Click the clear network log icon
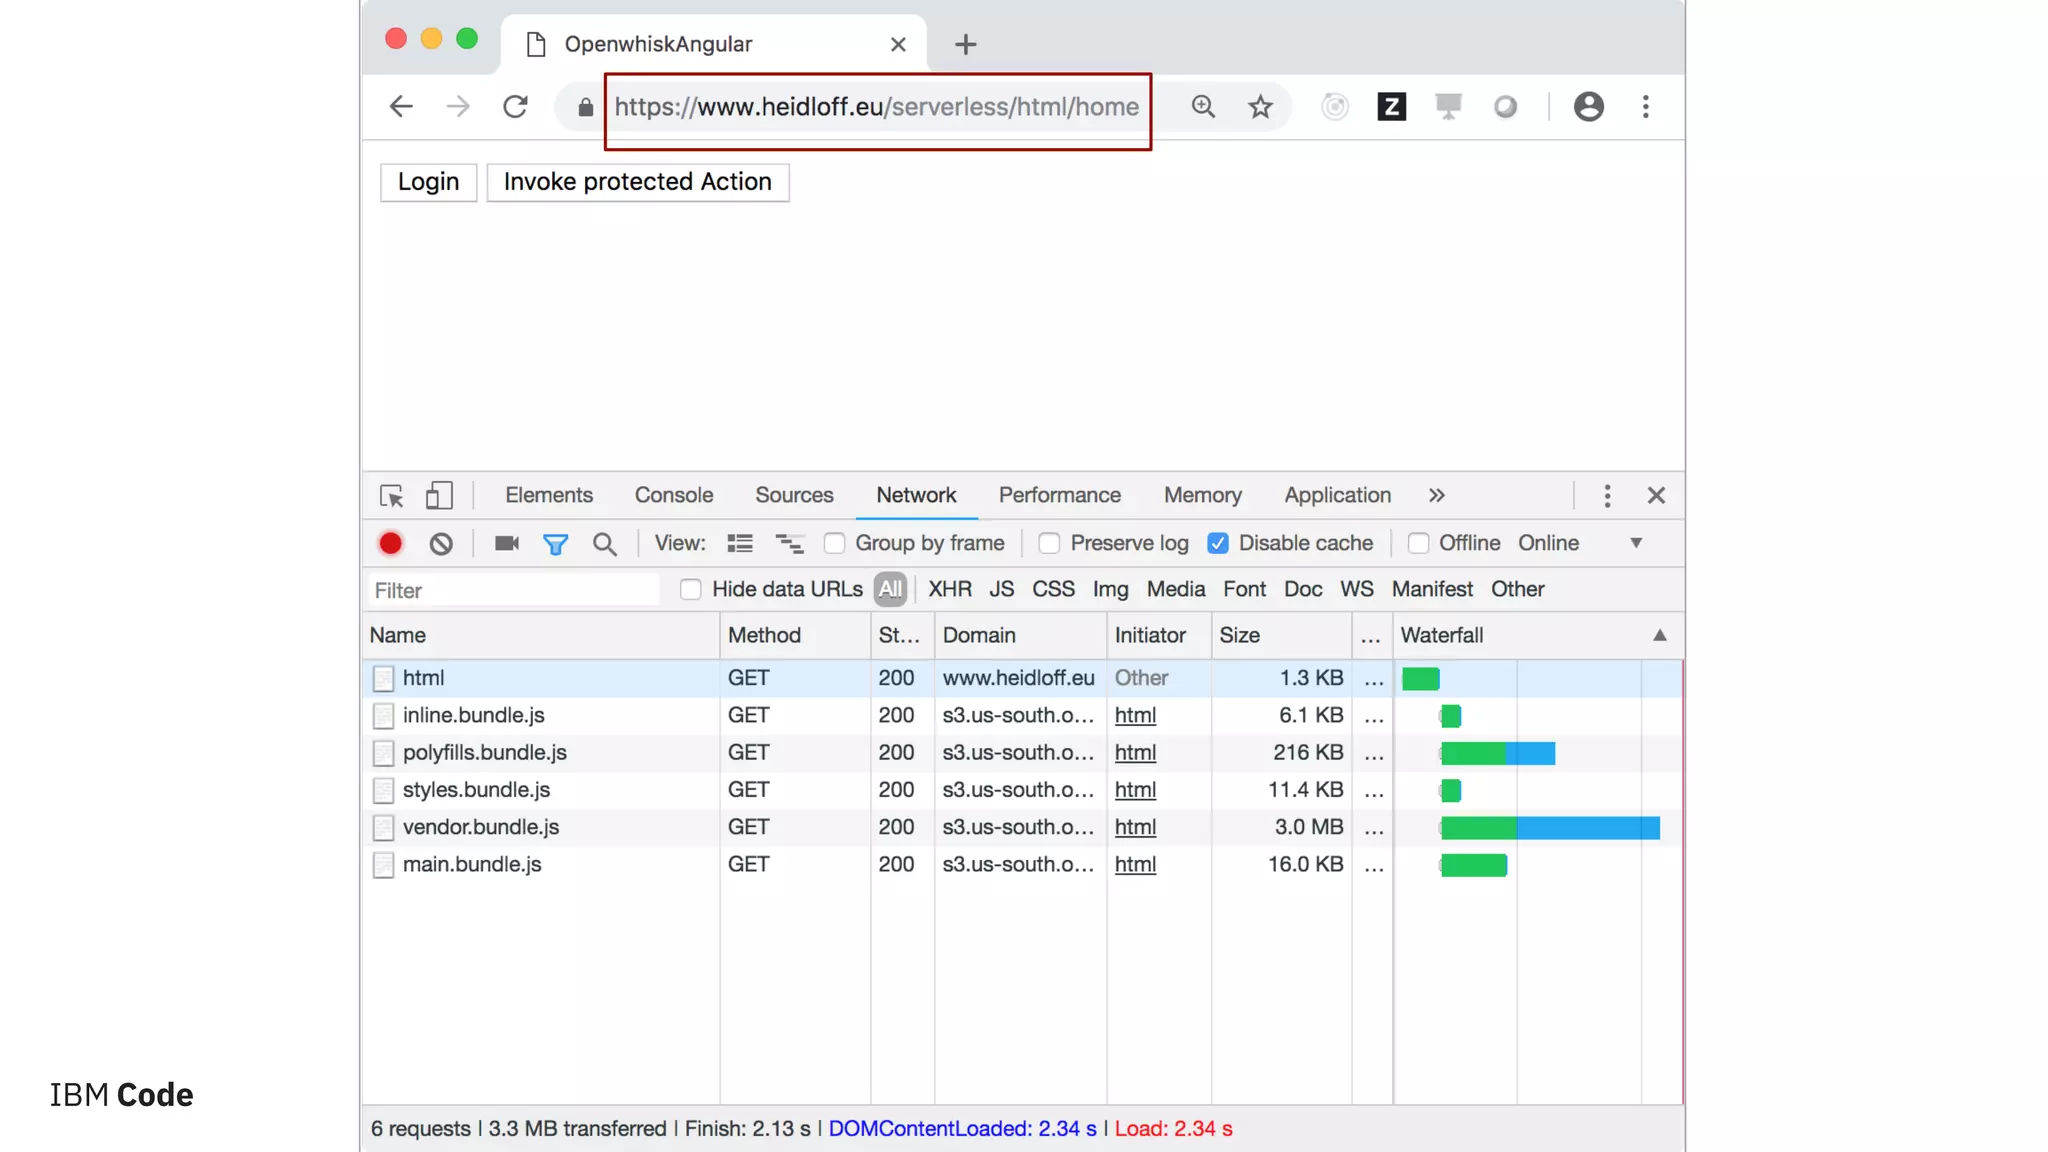The image size is (2048, 1152). pyautogui.click(x=441, y=543)
